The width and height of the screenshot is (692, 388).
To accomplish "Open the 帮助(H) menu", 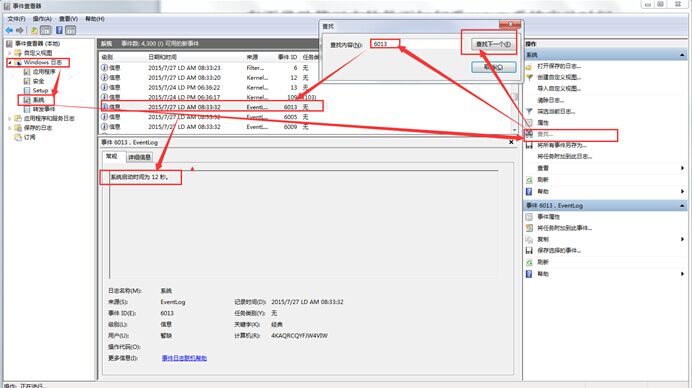I will tap(94, 19).
